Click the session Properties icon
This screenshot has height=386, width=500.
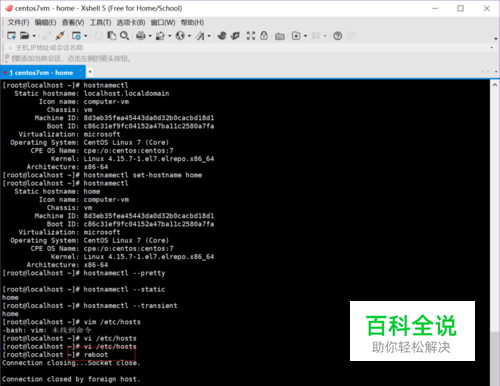(76, 36)
